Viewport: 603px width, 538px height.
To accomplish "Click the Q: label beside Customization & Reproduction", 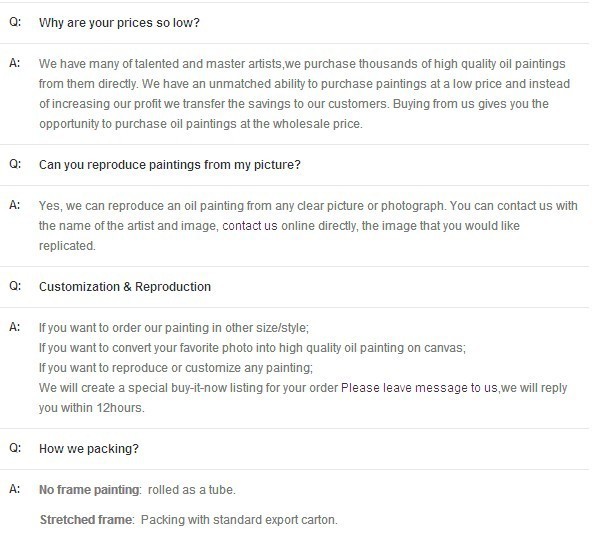I will pyautogui.click(x=15, y=286).
